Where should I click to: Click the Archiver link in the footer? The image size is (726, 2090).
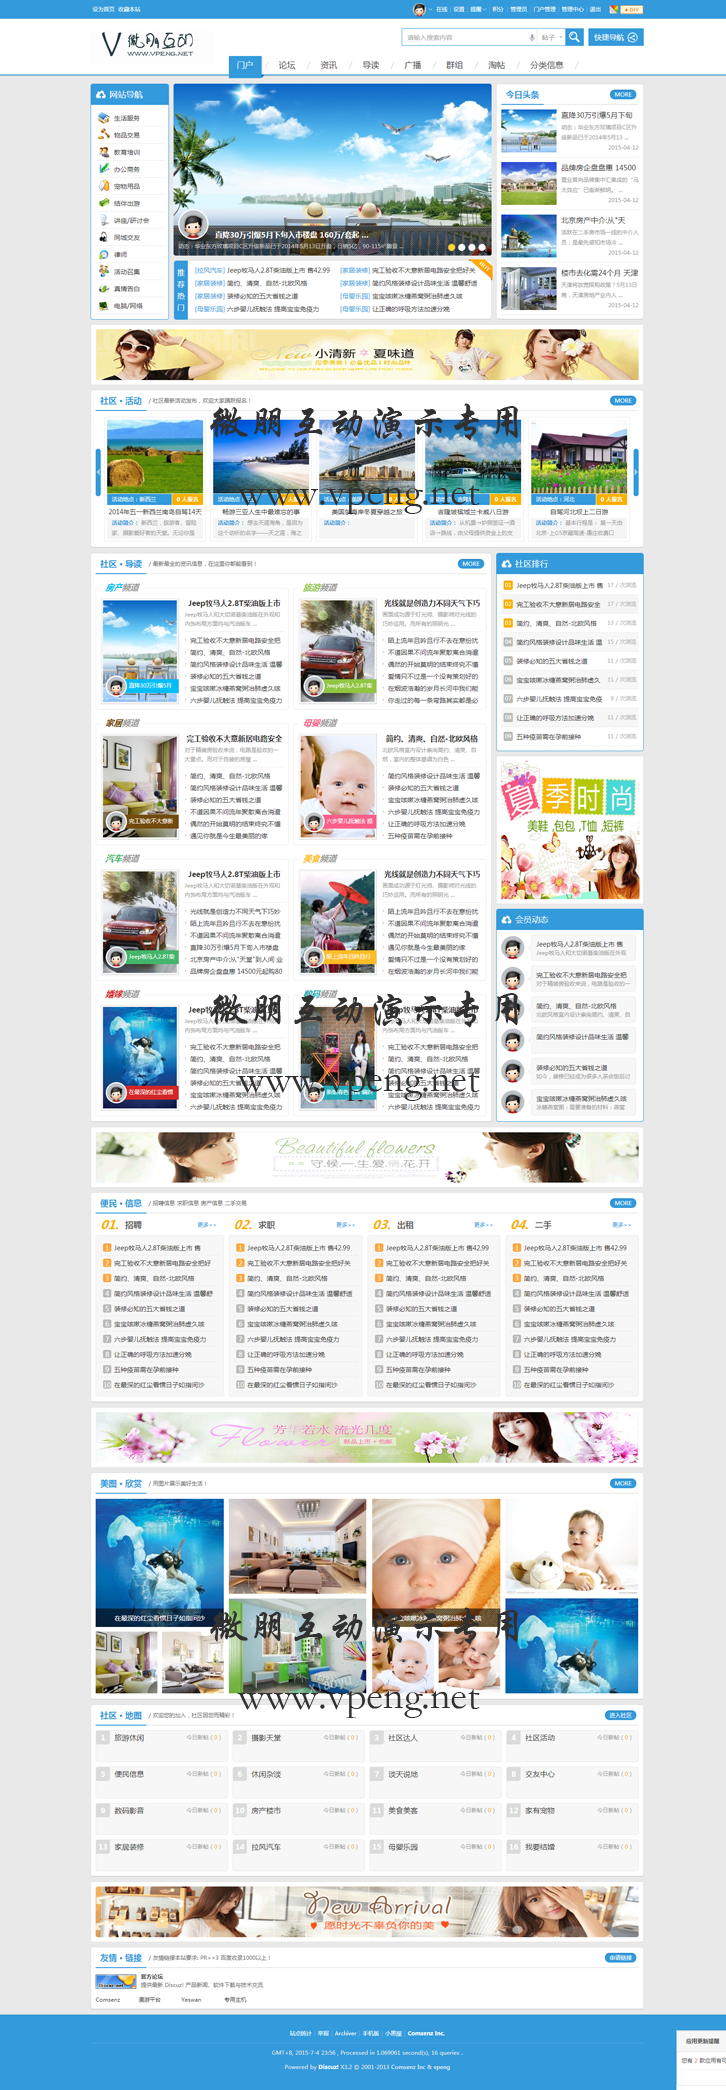(346, 2032)
